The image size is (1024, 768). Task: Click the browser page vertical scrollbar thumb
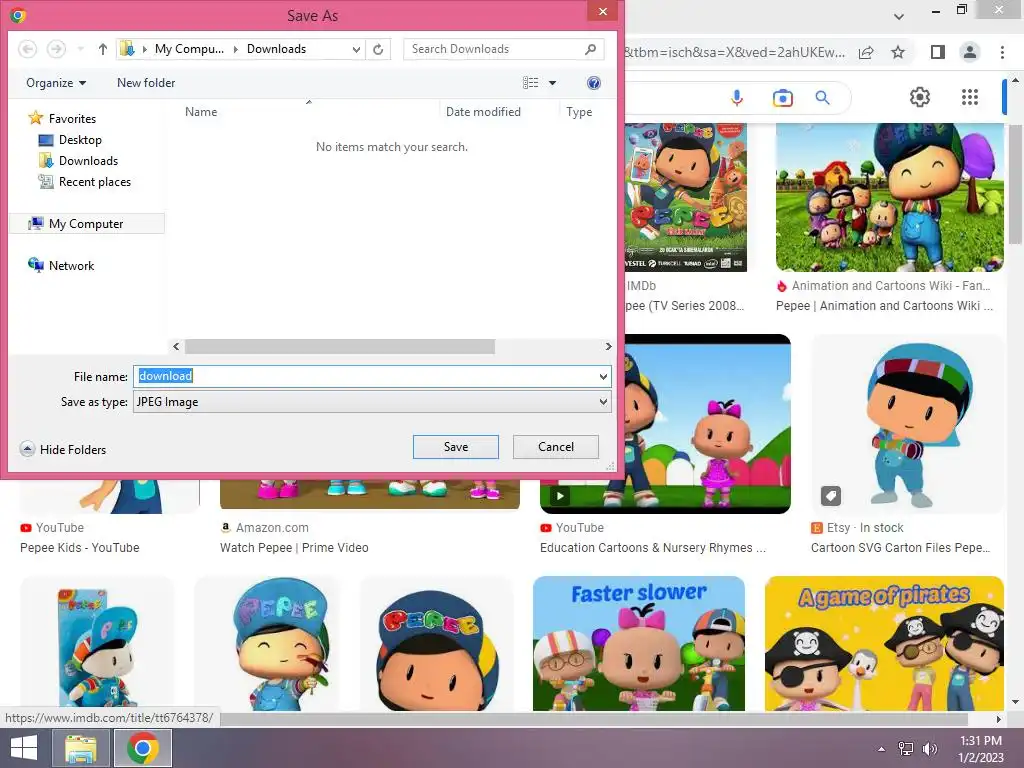[1016, 183]
